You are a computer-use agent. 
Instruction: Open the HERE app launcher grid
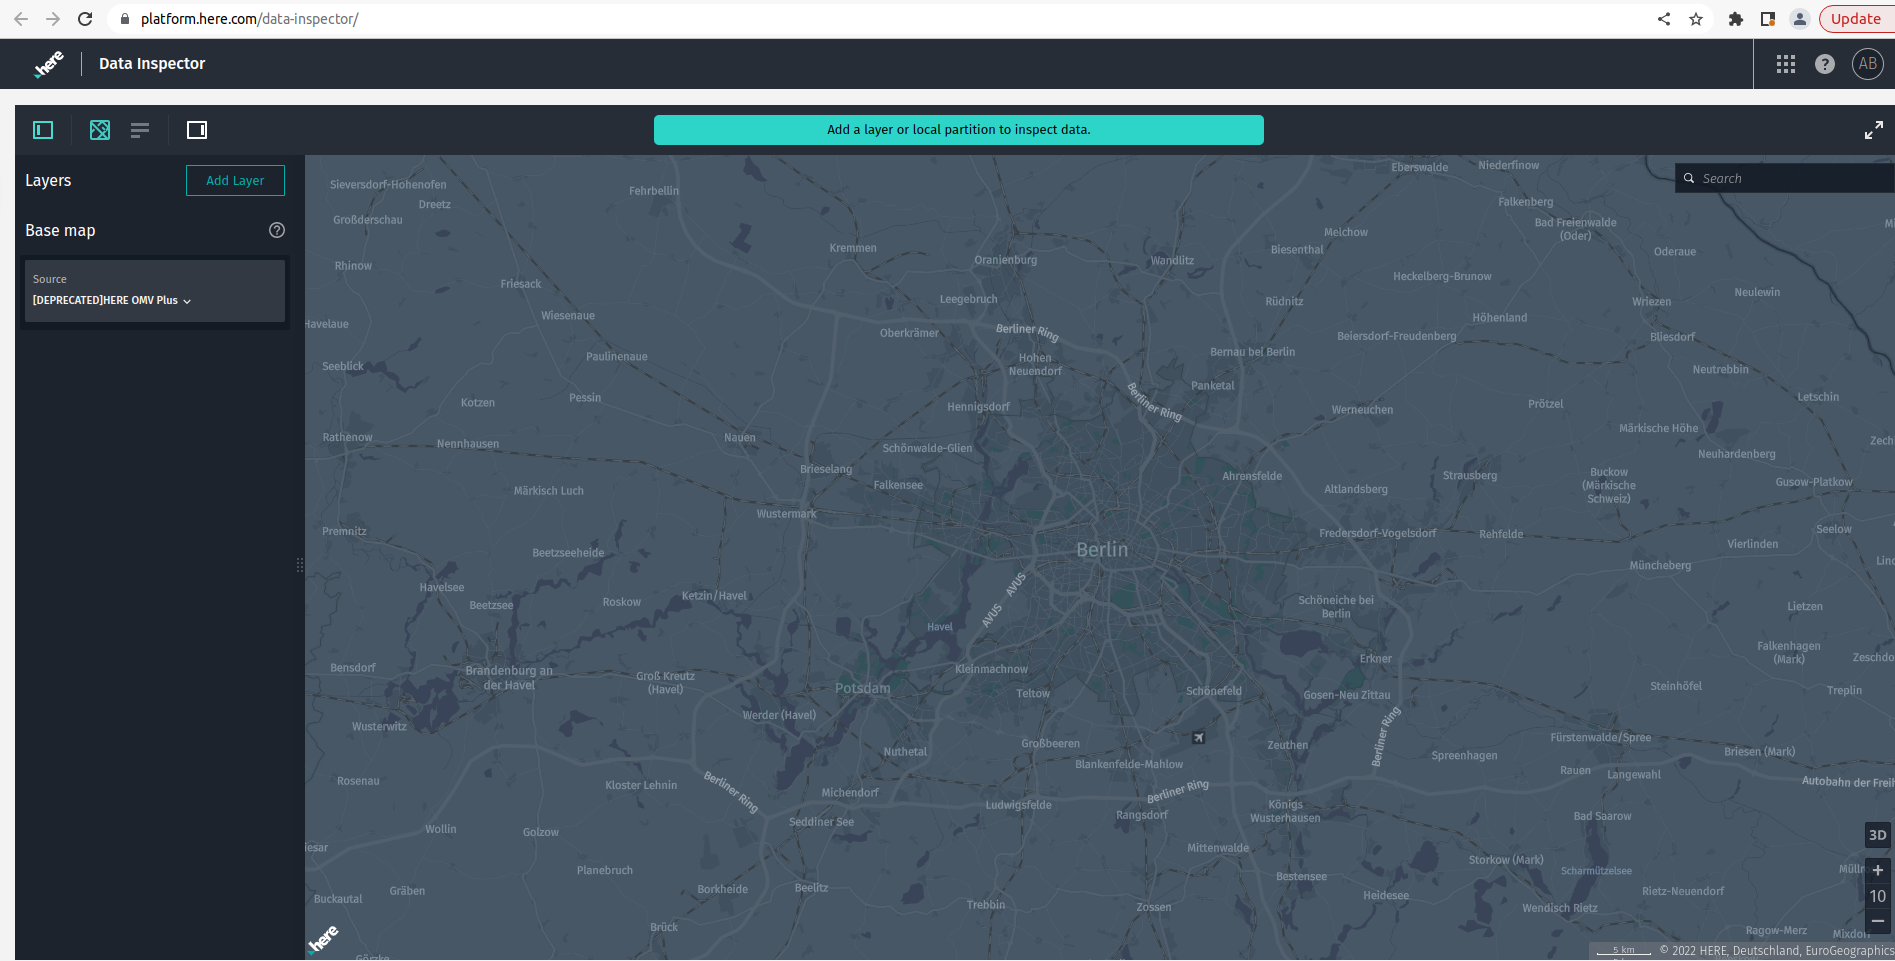pyautogui.click(x=1786, y=63)
